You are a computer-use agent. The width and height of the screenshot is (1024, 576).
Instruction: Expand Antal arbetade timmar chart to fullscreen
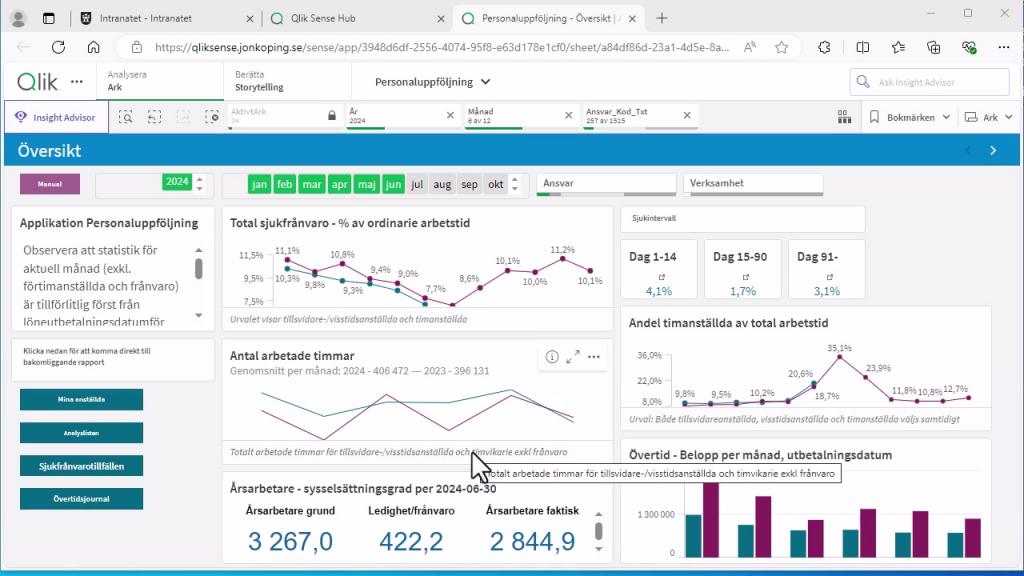(573, 357)
